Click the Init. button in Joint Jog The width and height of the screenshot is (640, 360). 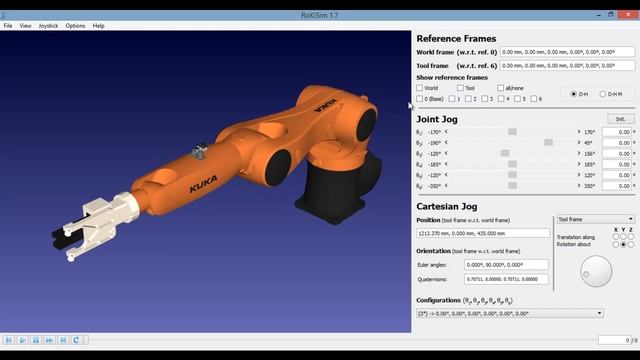620,119
